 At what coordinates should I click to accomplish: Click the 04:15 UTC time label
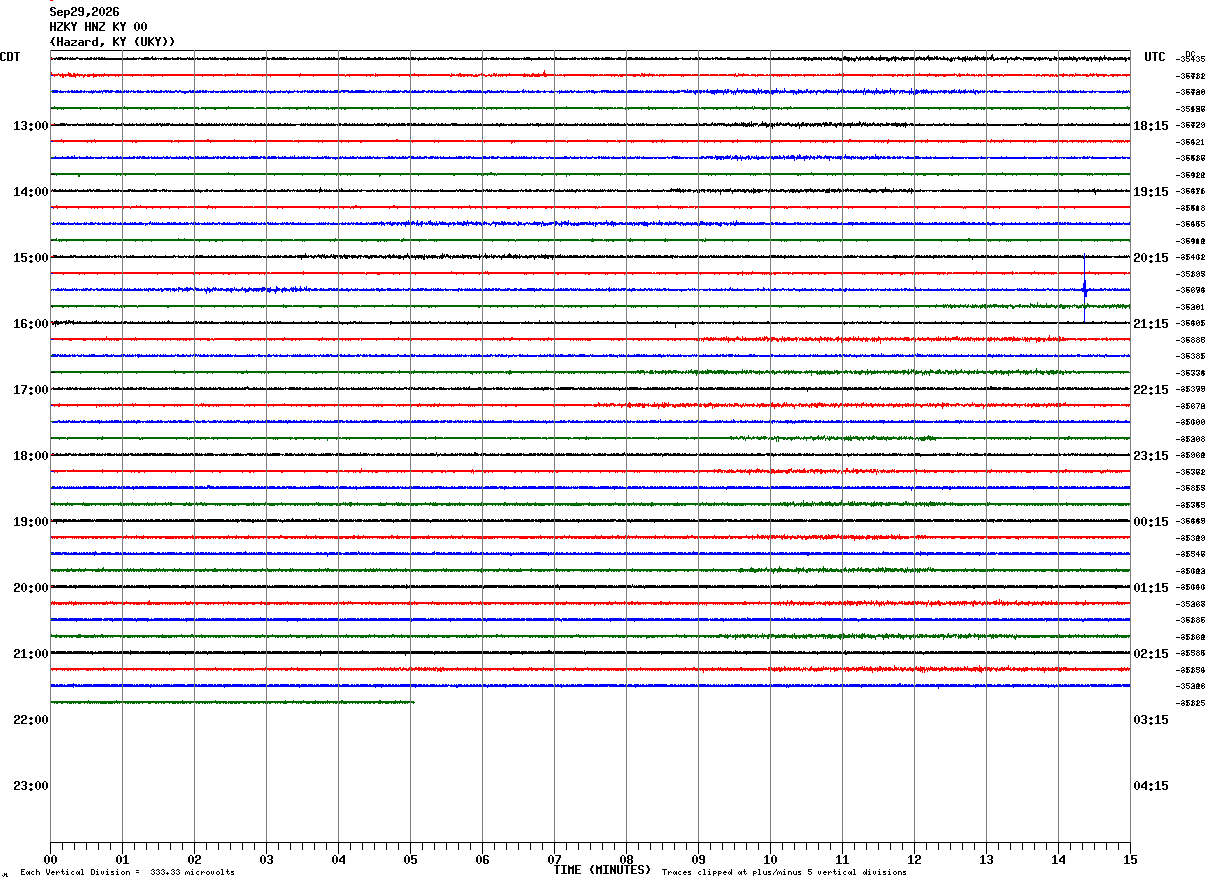1151,786
